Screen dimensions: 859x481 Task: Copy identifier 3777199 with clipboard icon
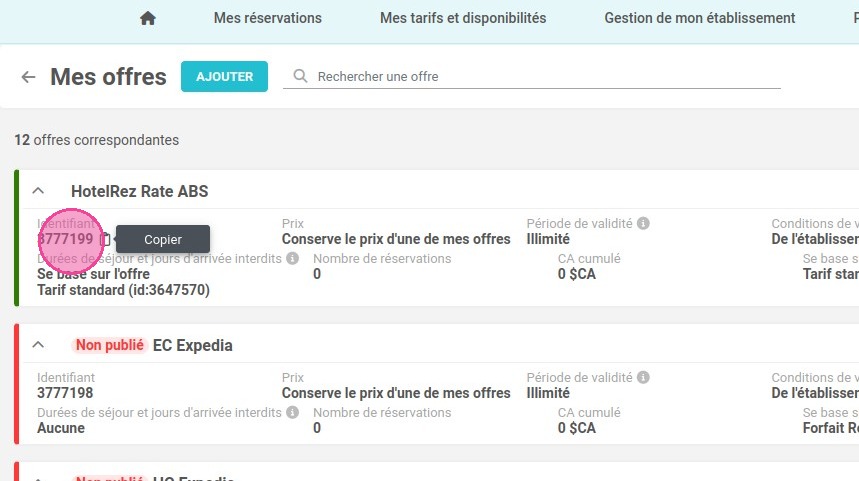pyautogui.click(x=105, y=239)
